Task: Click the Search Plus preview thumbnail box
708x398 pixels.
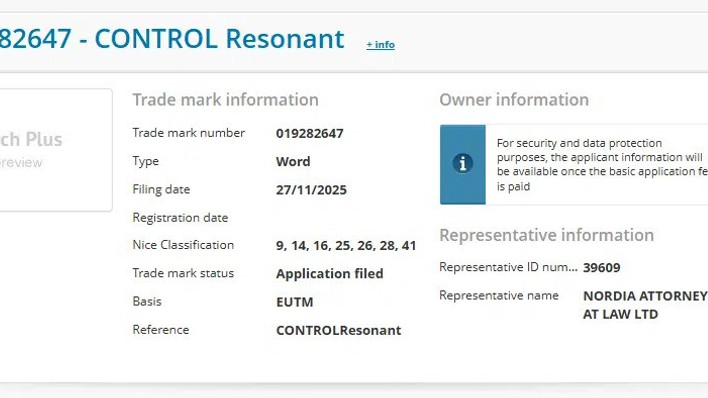Action: click(56, 150)
